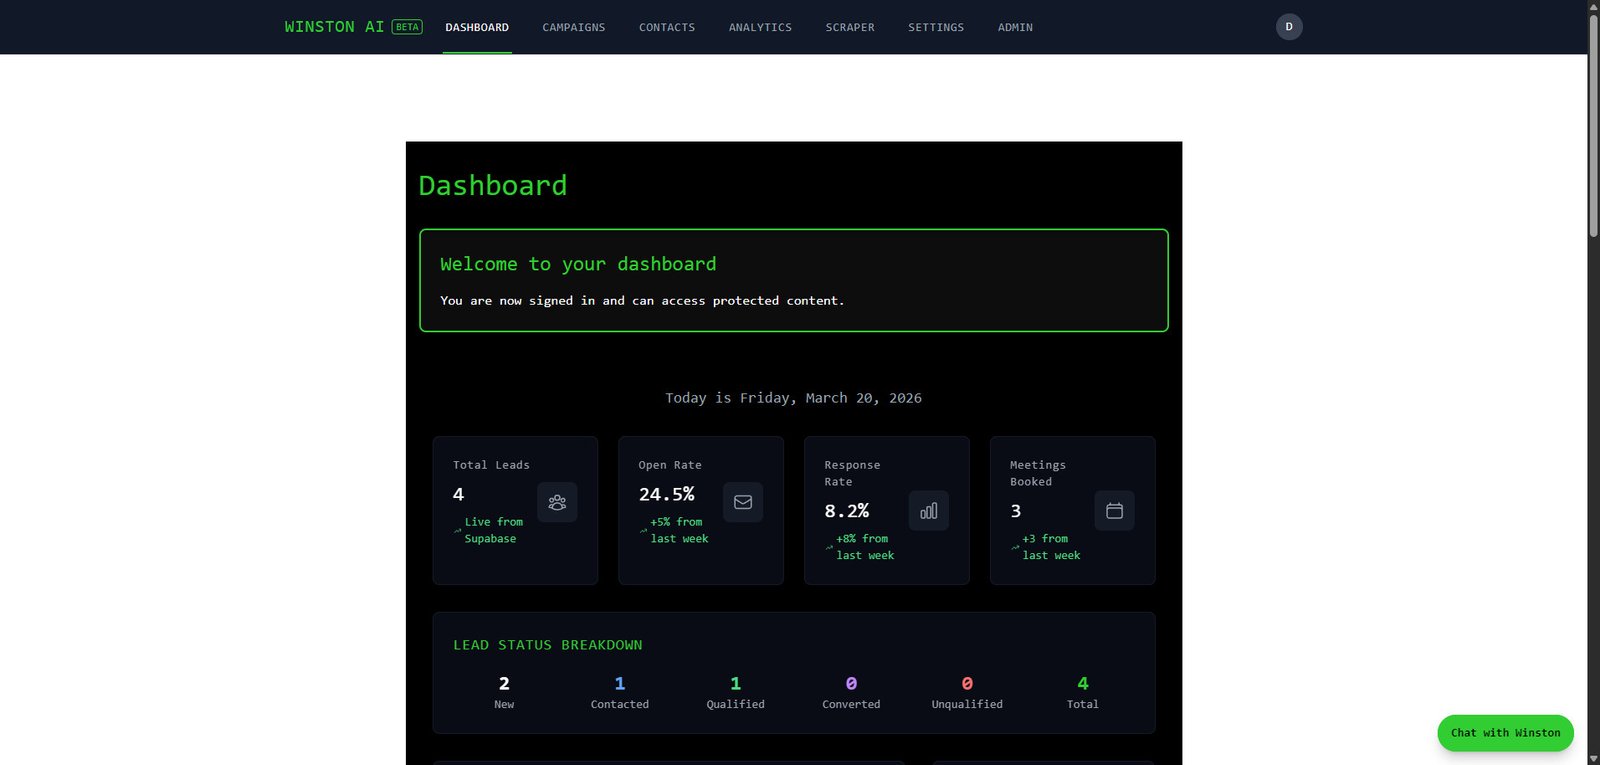
Task: Select the Admin nav item
Action: [x=1015, y=27]
